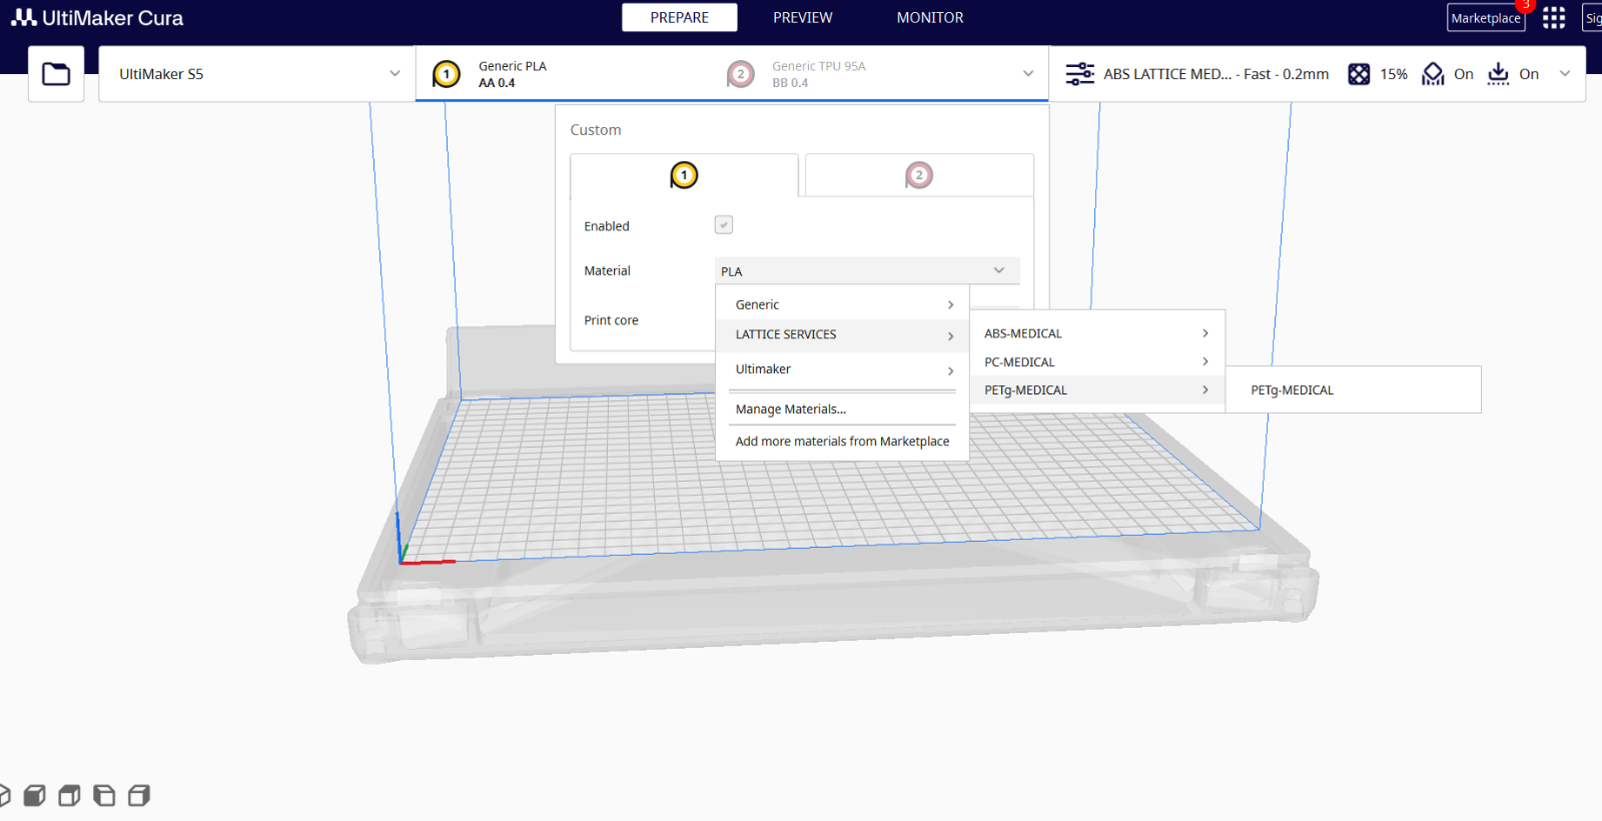This screenshot has height=821, width=1602.
Task: Click the On label next to support icon
Action: (1464, 74)
